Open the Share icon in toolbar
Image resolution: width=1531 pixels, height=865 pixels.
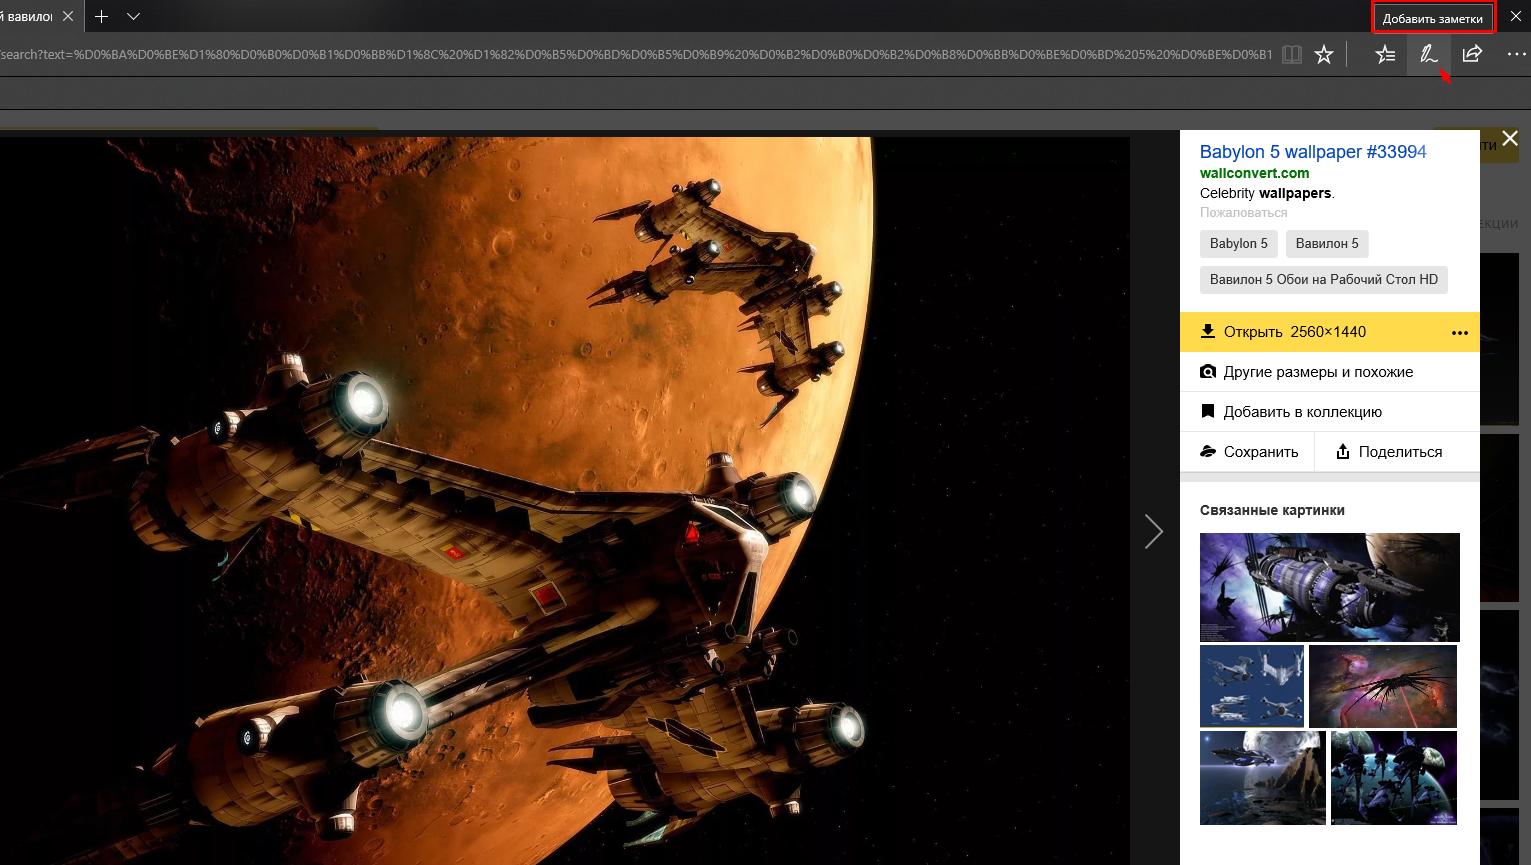click(x=1472, y=54)
